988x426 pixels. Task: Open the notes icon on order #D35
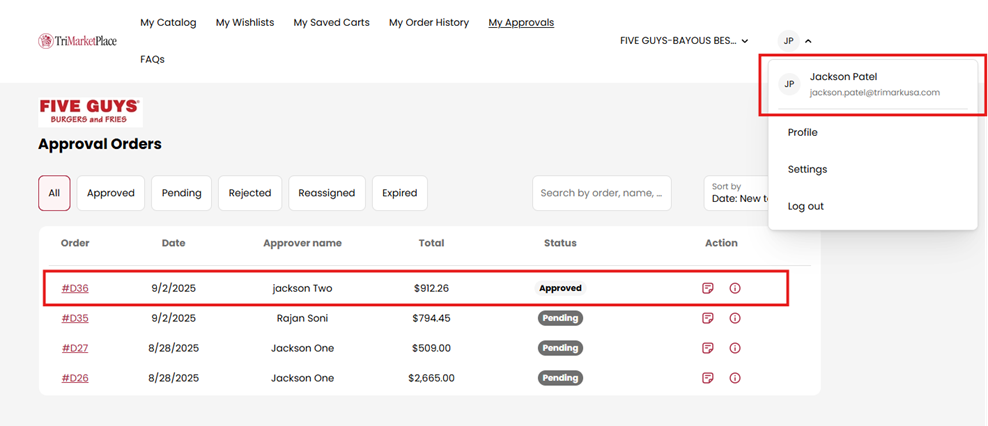coord(708,318)
